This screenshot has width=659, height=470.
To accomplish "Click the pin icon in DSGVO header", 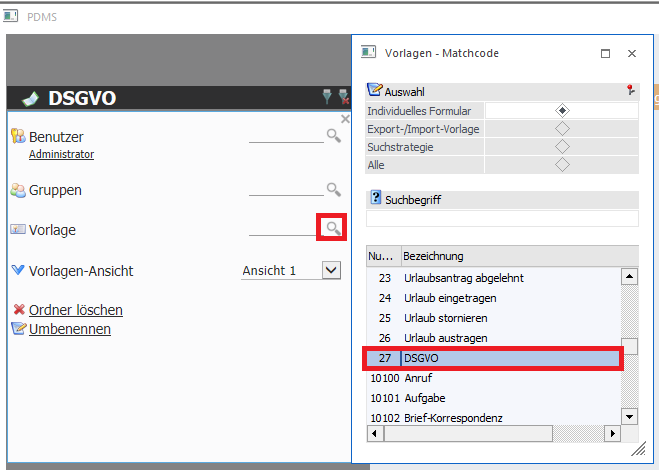I will 326,97.
